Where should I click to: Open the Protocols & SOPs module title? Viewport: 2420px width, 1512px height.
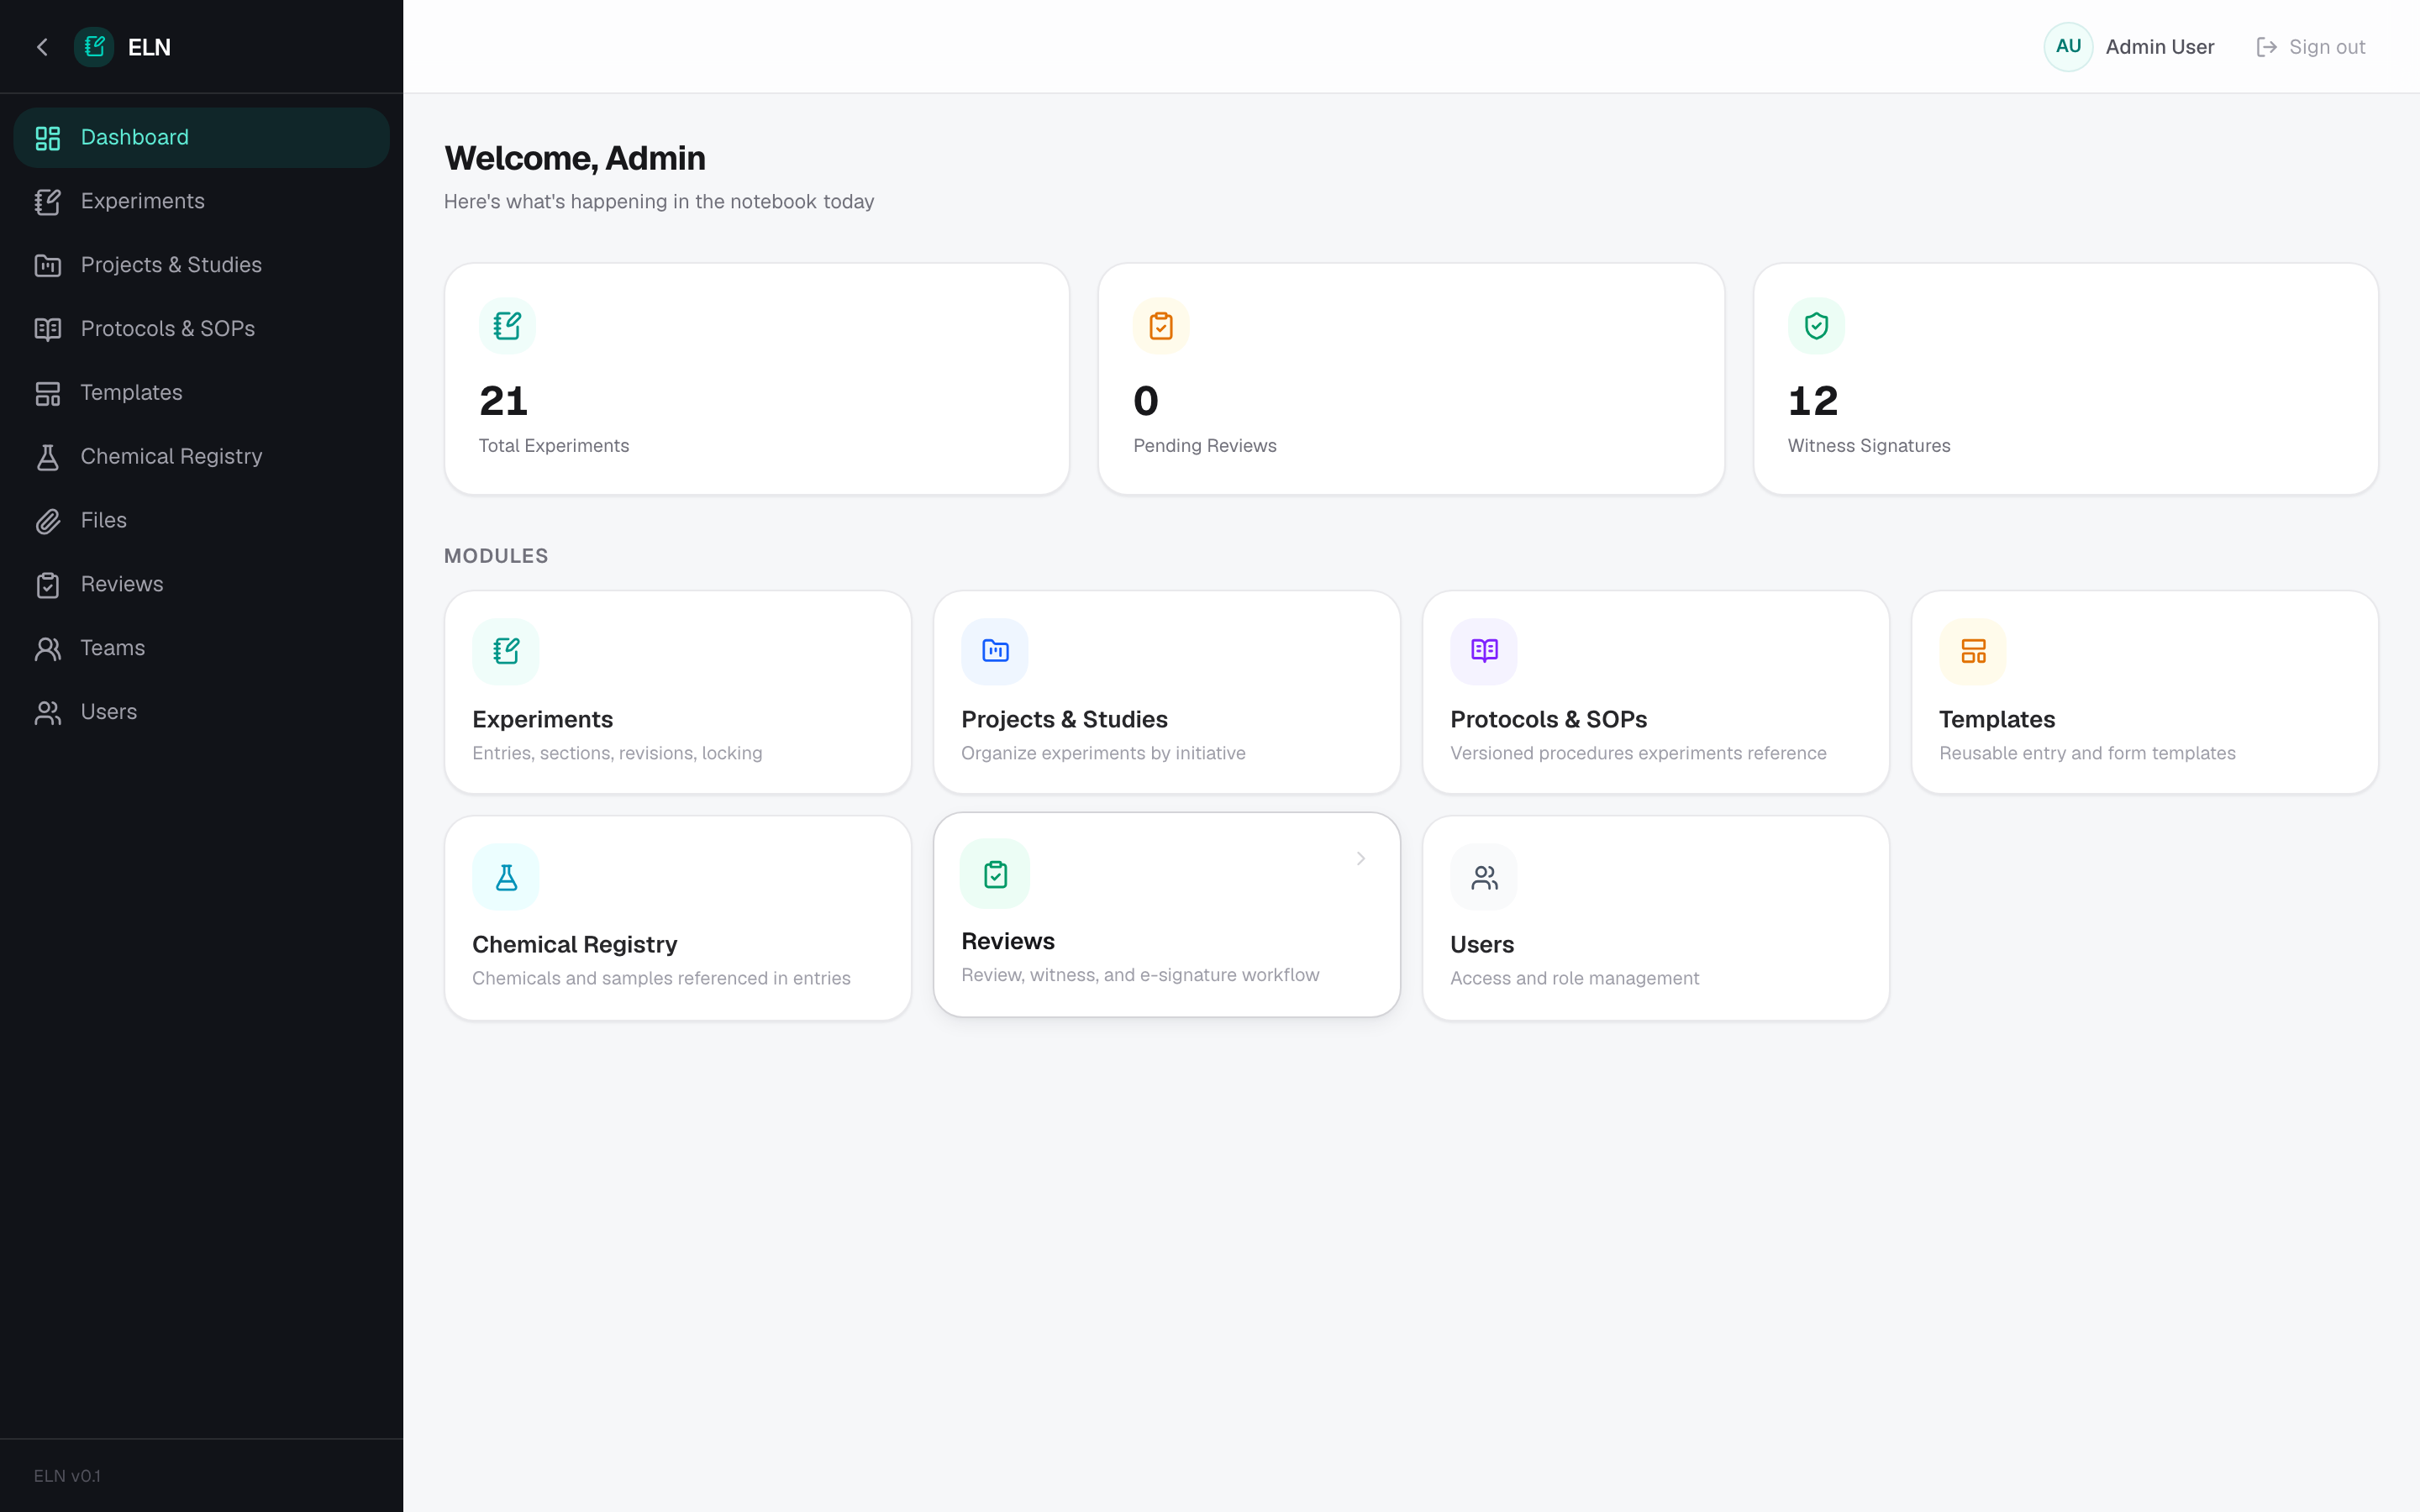(x=1548, y=719)
